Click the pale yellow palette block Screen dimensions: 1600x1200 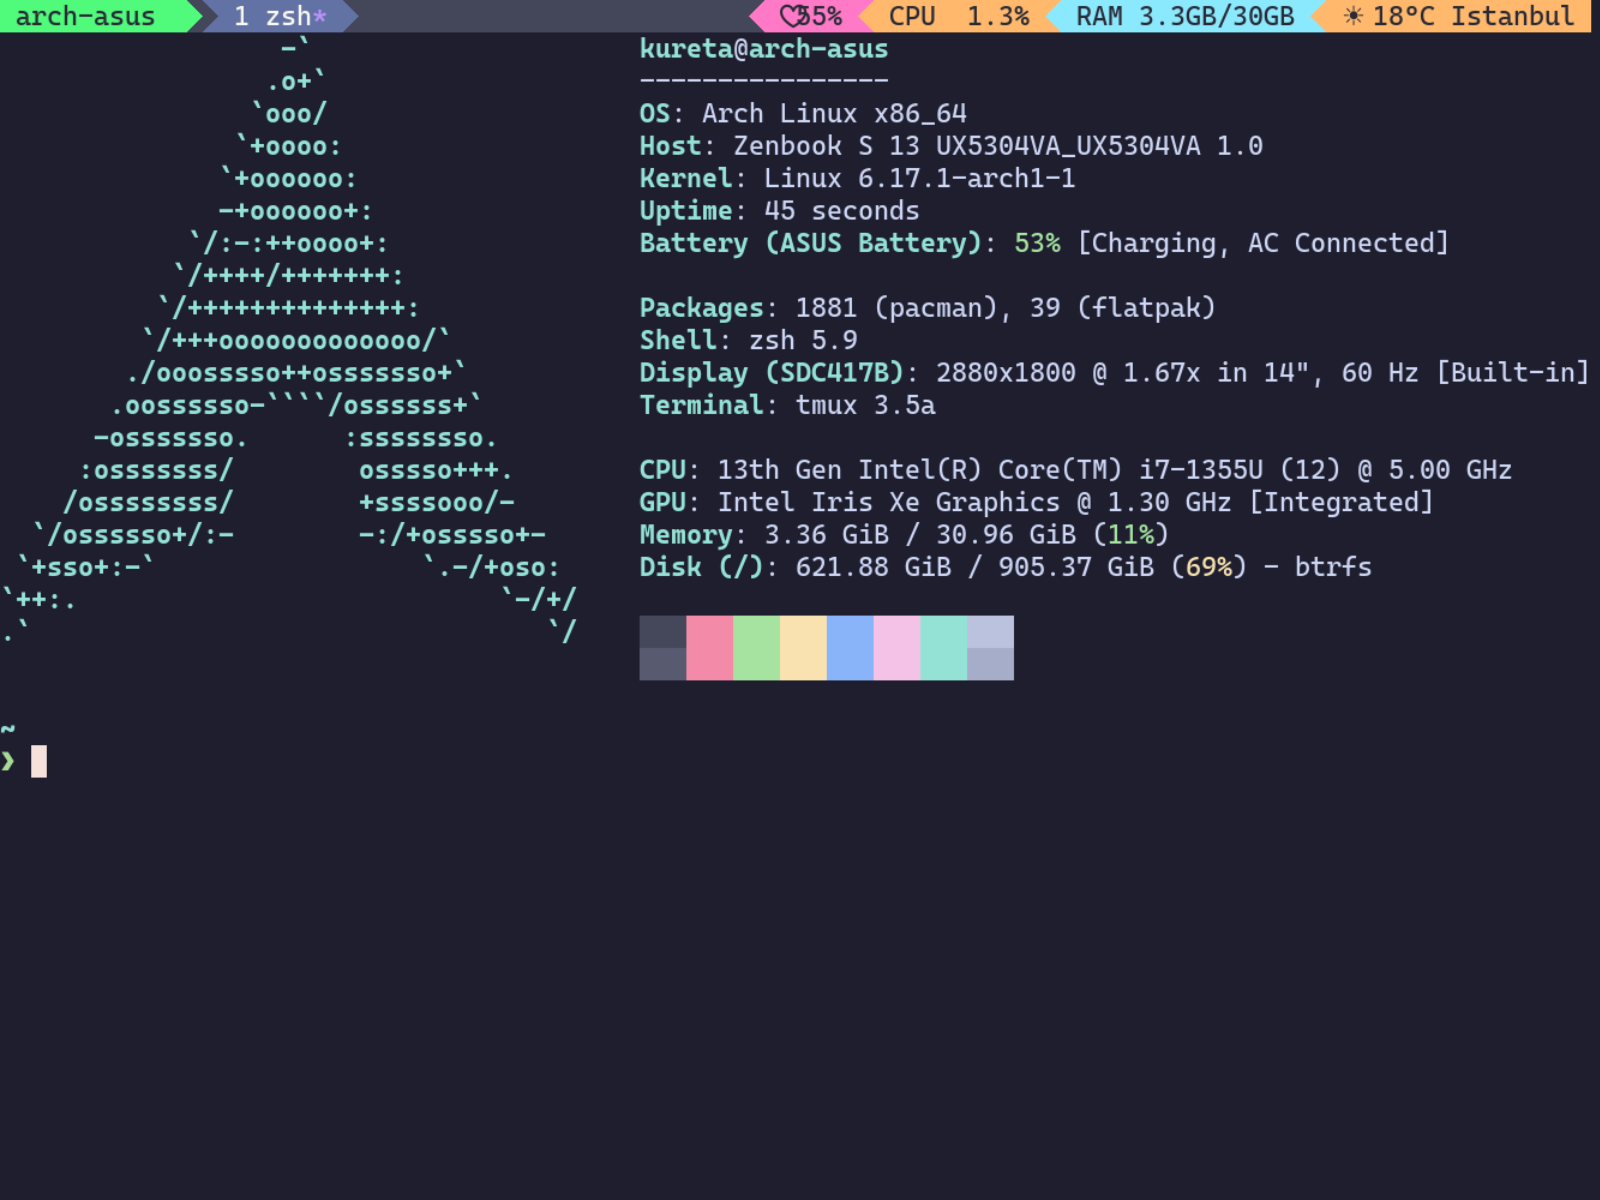pos(803,648)
